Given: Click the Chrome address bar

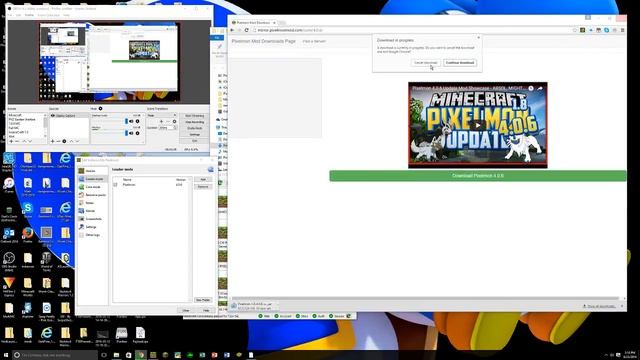Looking at the screenshot, I should click(411, 30).
